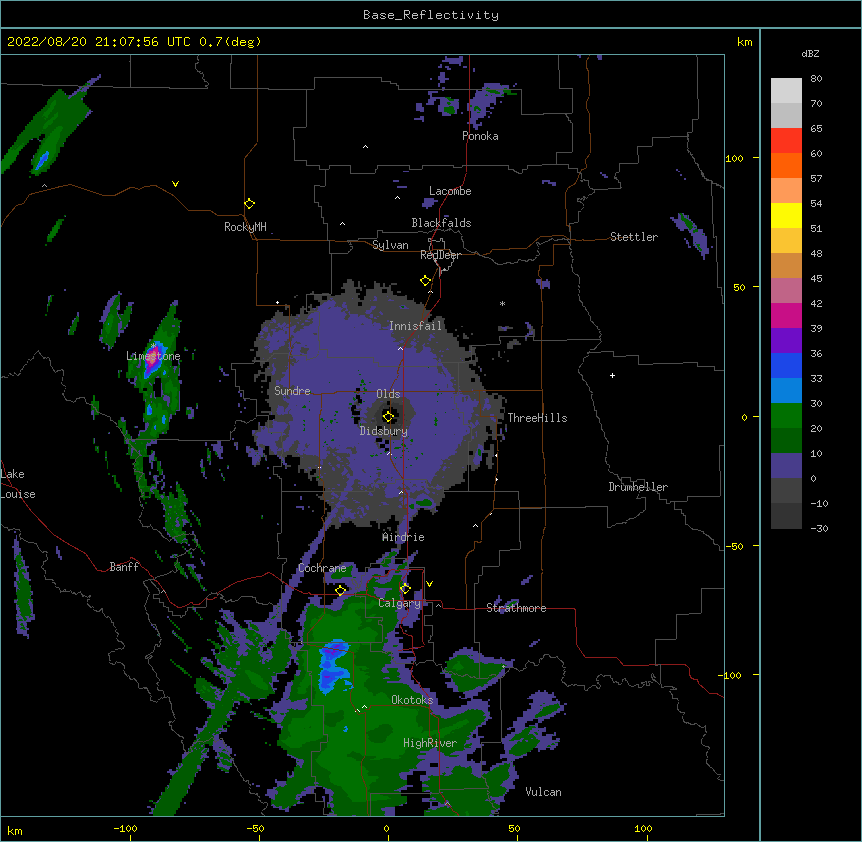Click the Banff label
The width and height of the screenshot is (862, 842).
point(124,567)
